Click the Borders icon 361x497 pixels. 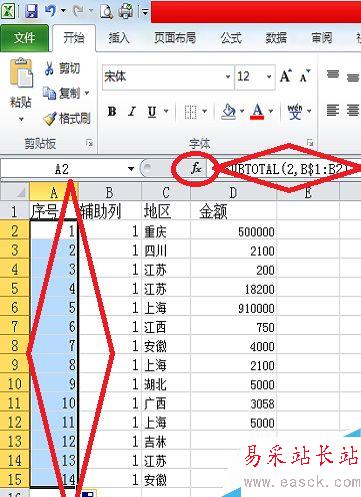coord(190,112)
